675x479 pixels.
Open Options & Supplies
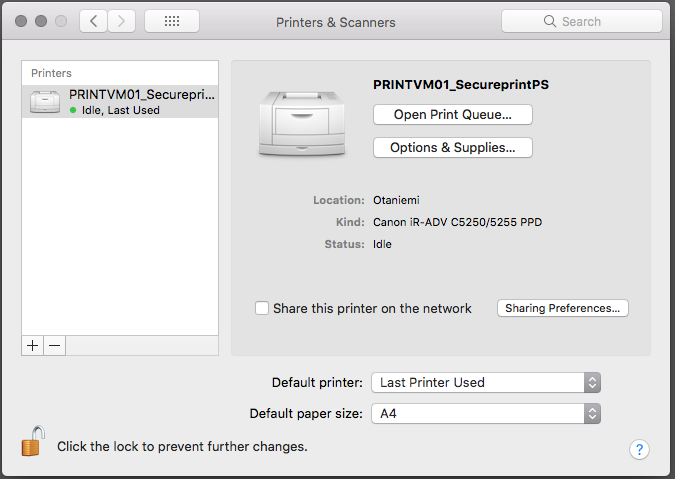(x=452, y=148)
